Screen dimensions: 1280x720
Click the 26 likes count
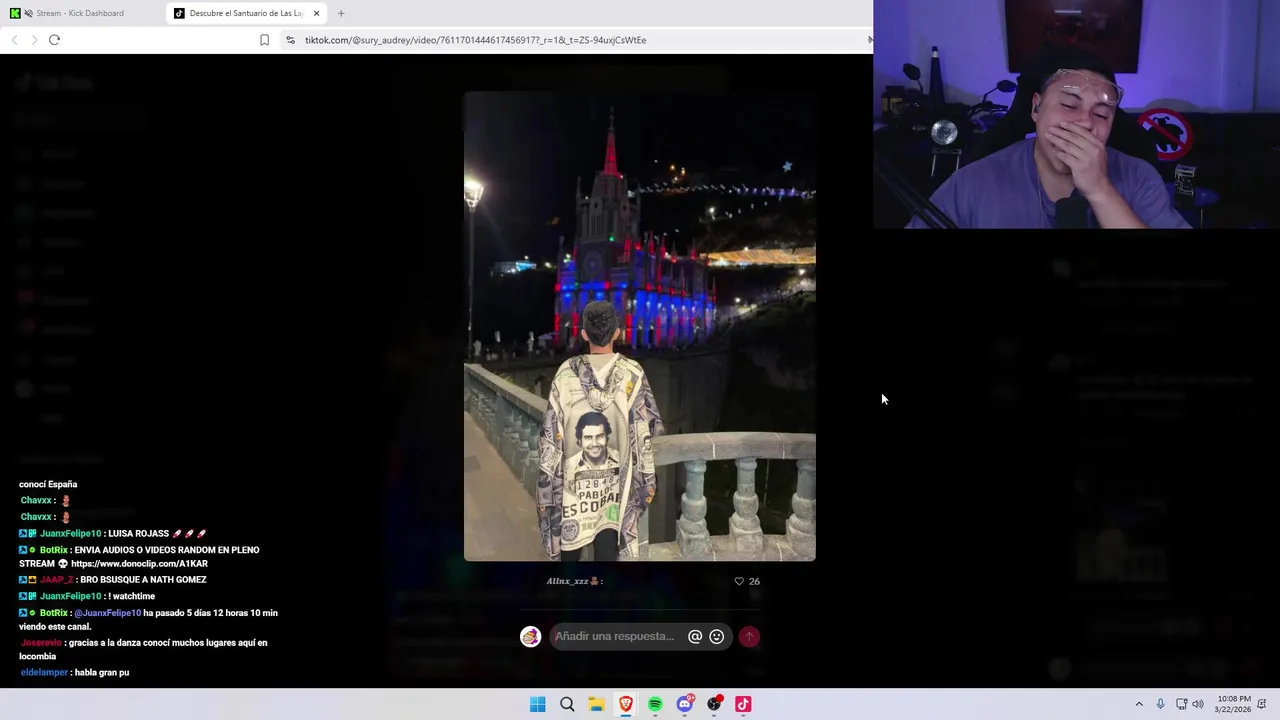754,581
